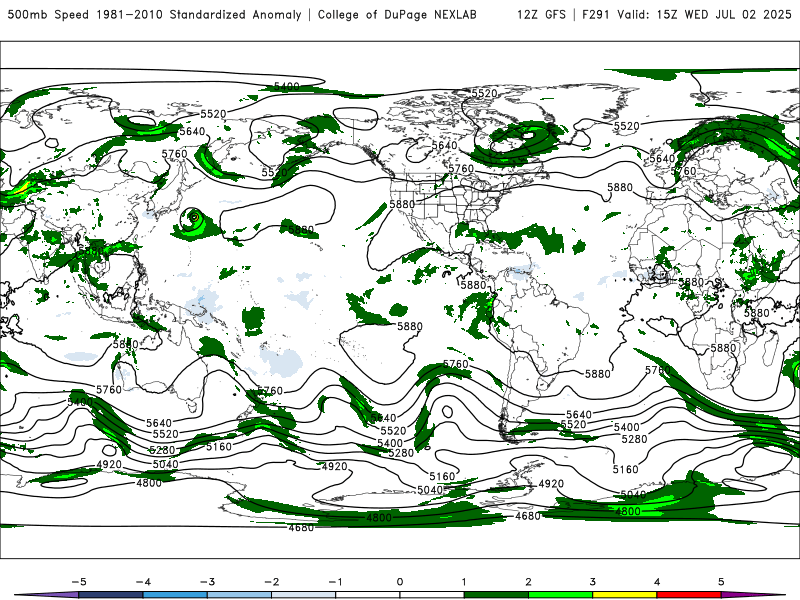
Task: Select the navy -5 to -4 colorbar segment
Action: click(111, 595)
